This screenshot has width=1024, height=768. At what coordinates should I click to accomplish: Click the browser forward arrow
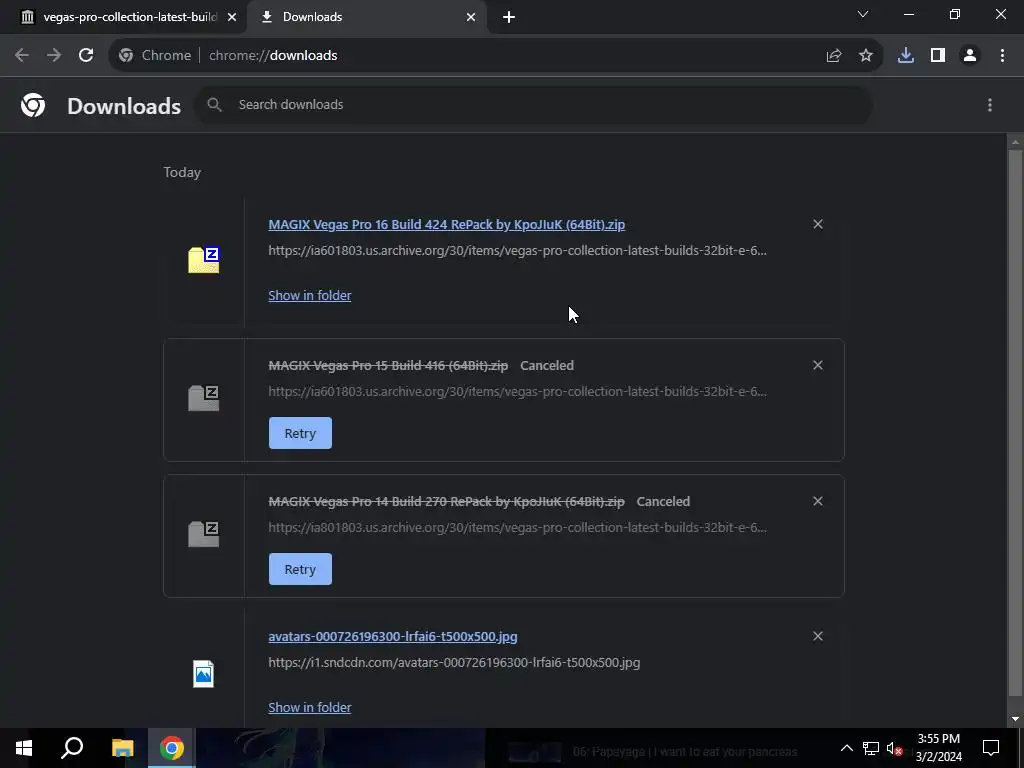click(x=54, y=56)
